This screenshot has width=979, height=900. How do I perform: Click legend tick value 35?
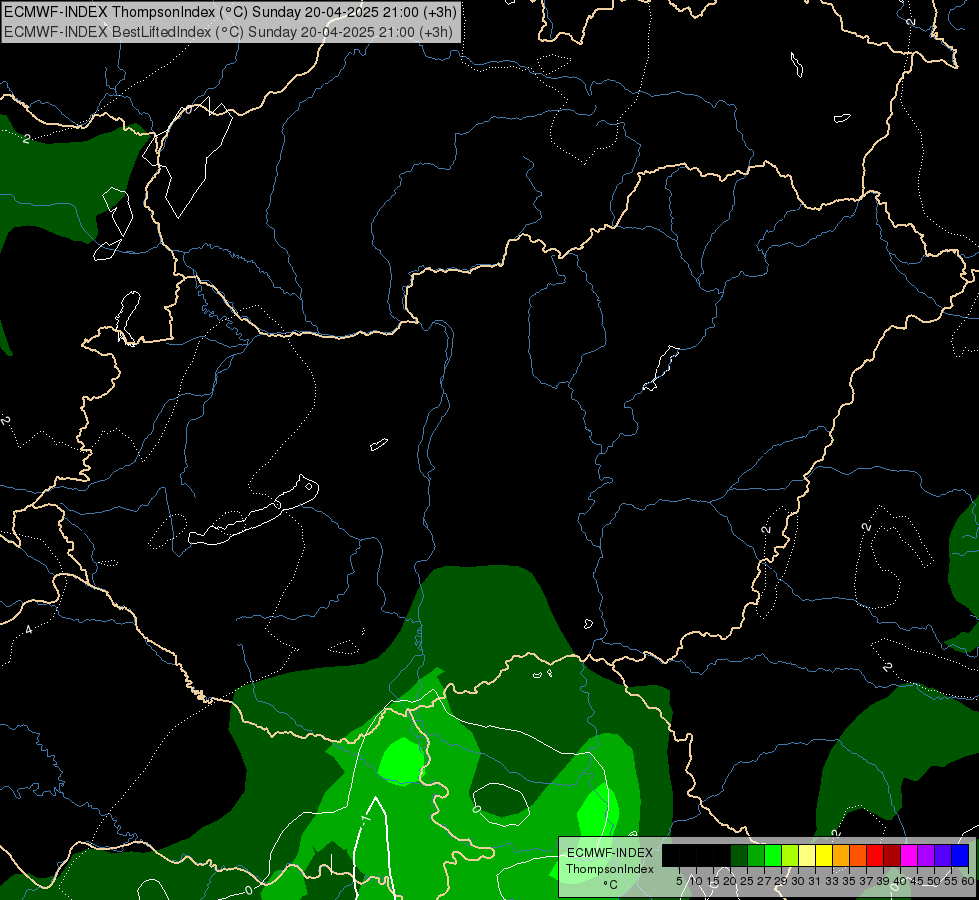[x=849, y=881]
